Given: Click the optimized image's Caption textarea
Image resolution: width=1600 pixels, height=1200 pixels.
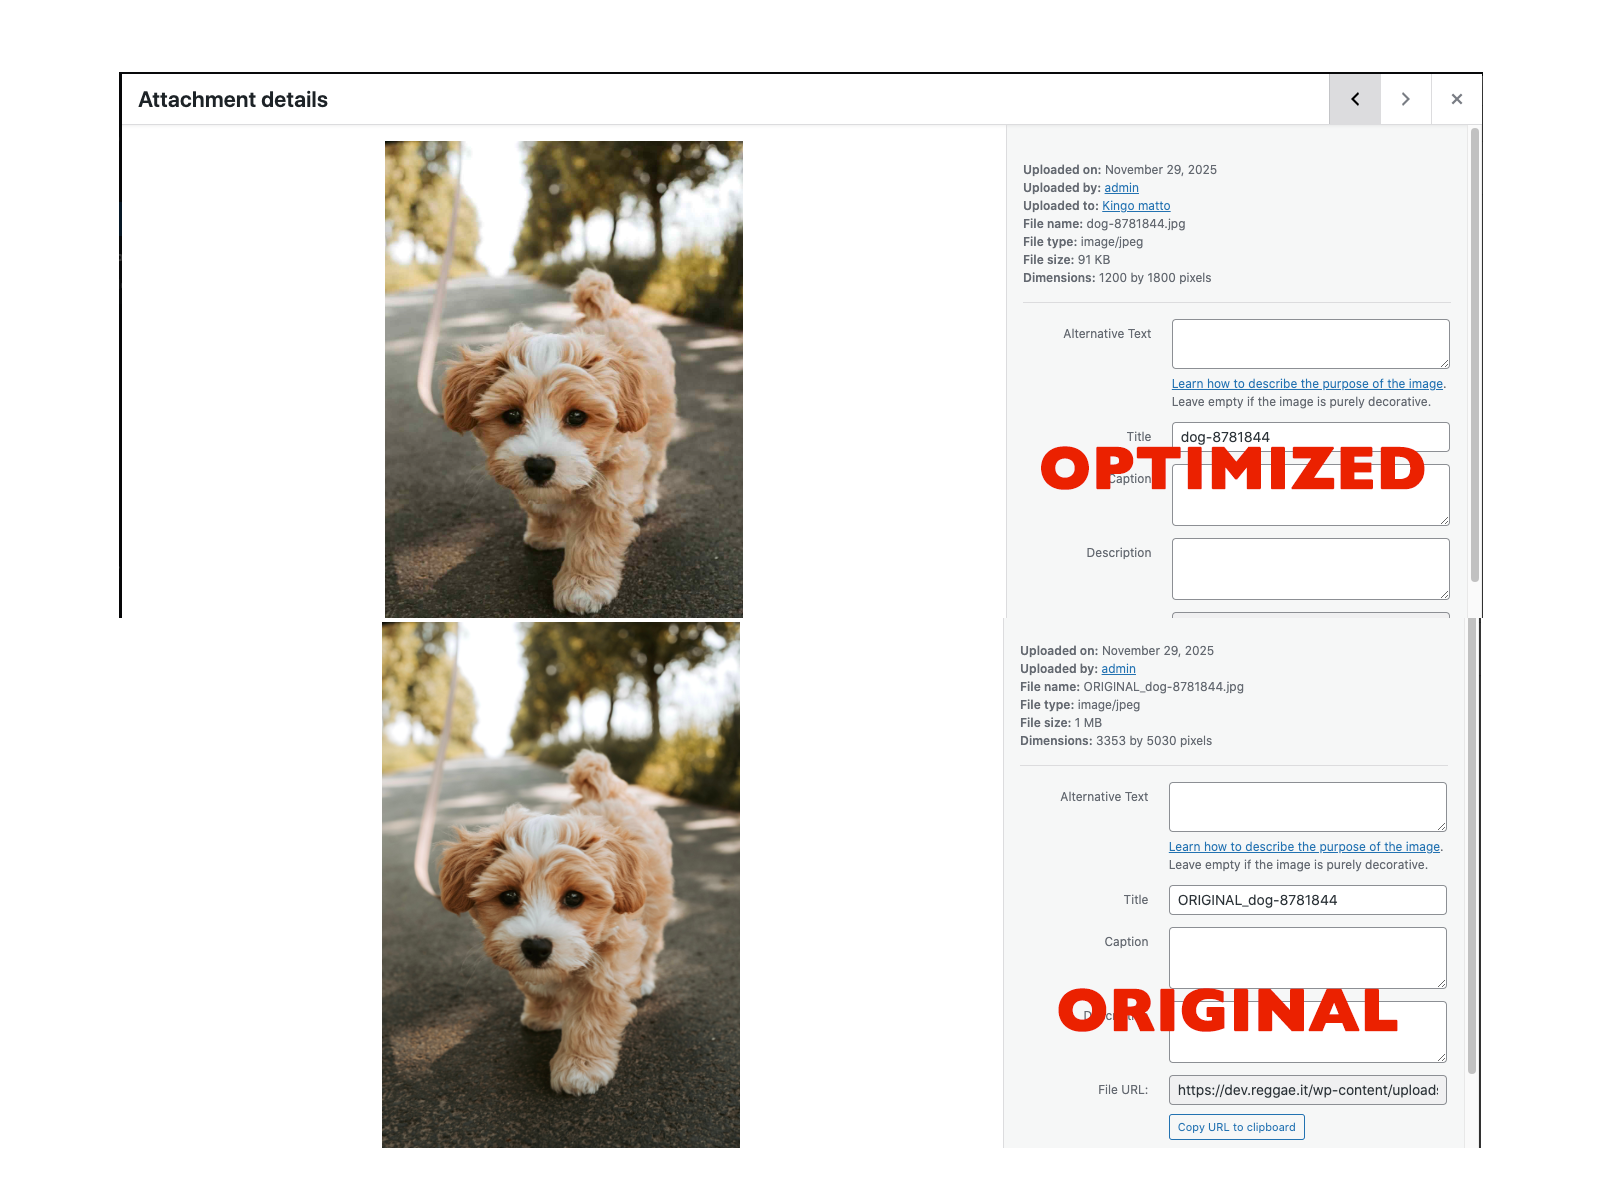Looking at the screenshot, I should 1310,495.
